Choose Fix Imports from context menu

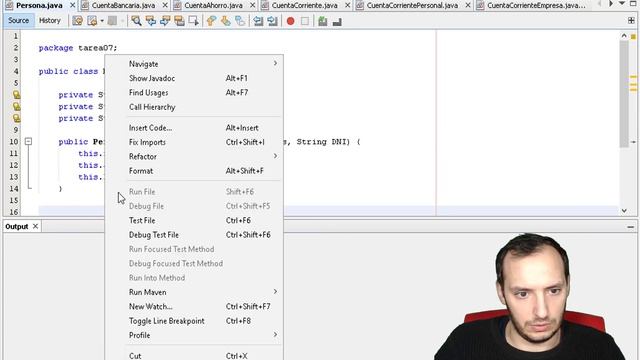click(x=194, y=142)
